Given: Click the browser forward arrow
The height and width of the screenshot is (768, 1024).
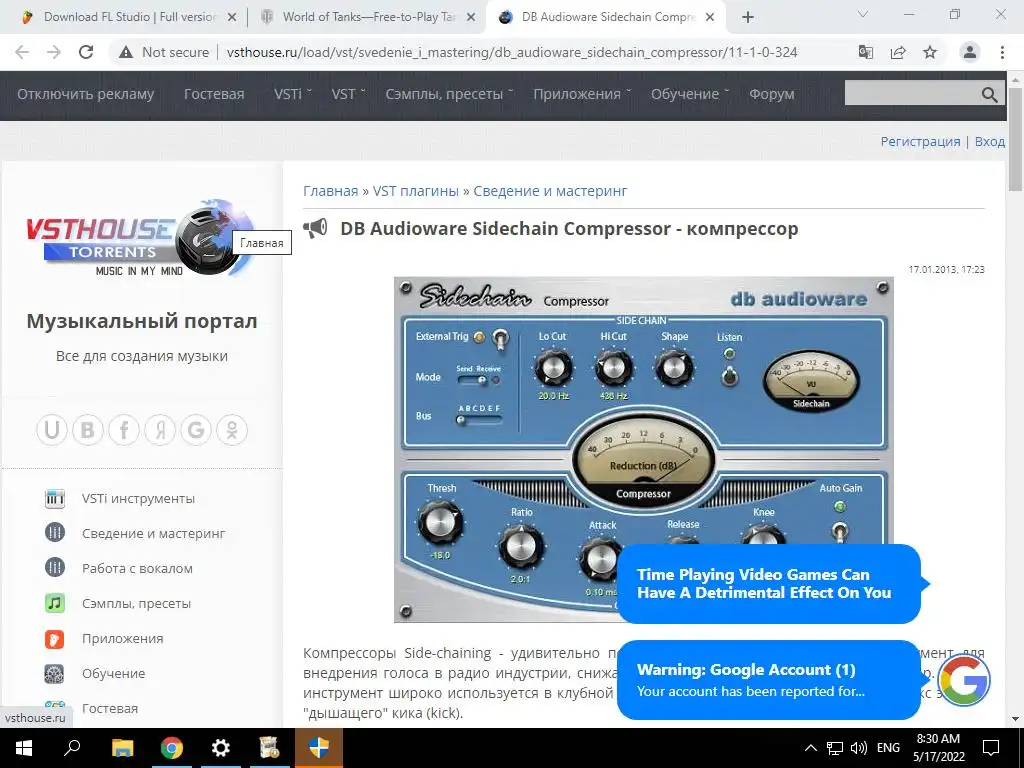Looking at the screenshot, I should click(x=54, y=52).
